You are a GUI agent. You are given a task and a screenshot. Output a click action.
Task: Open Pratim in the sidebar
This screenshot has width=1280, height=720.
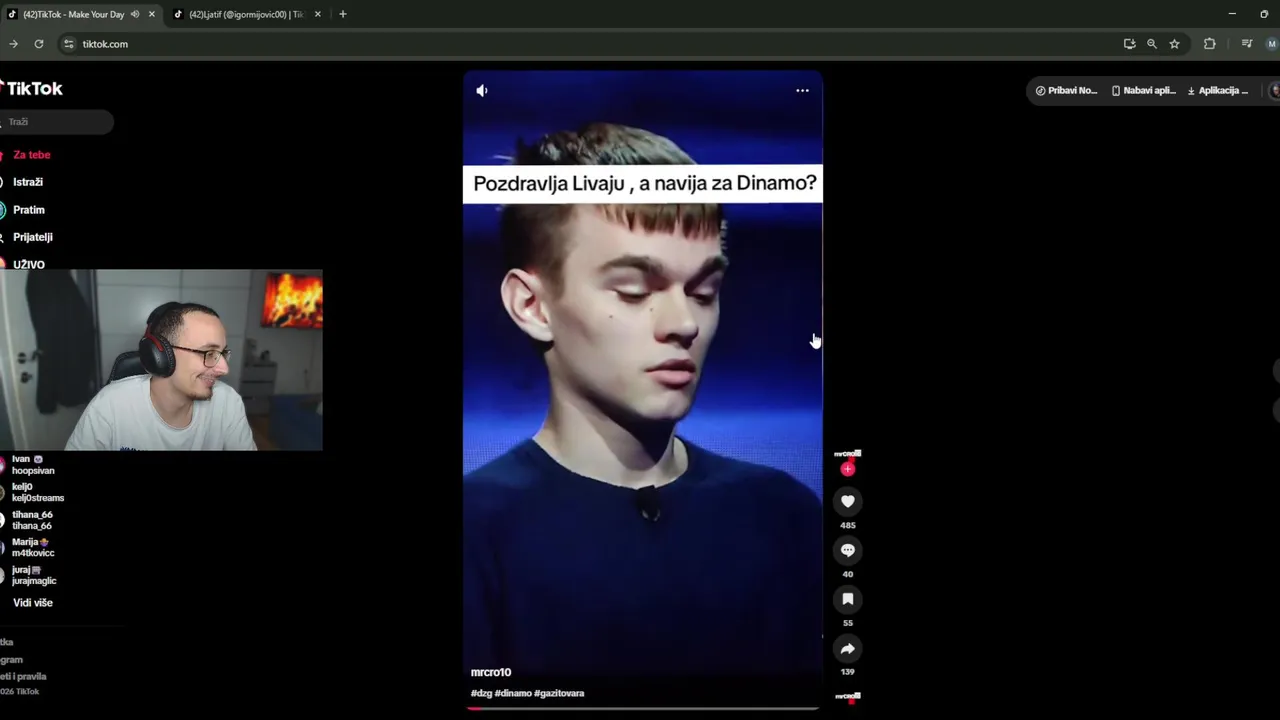(28, 210)
